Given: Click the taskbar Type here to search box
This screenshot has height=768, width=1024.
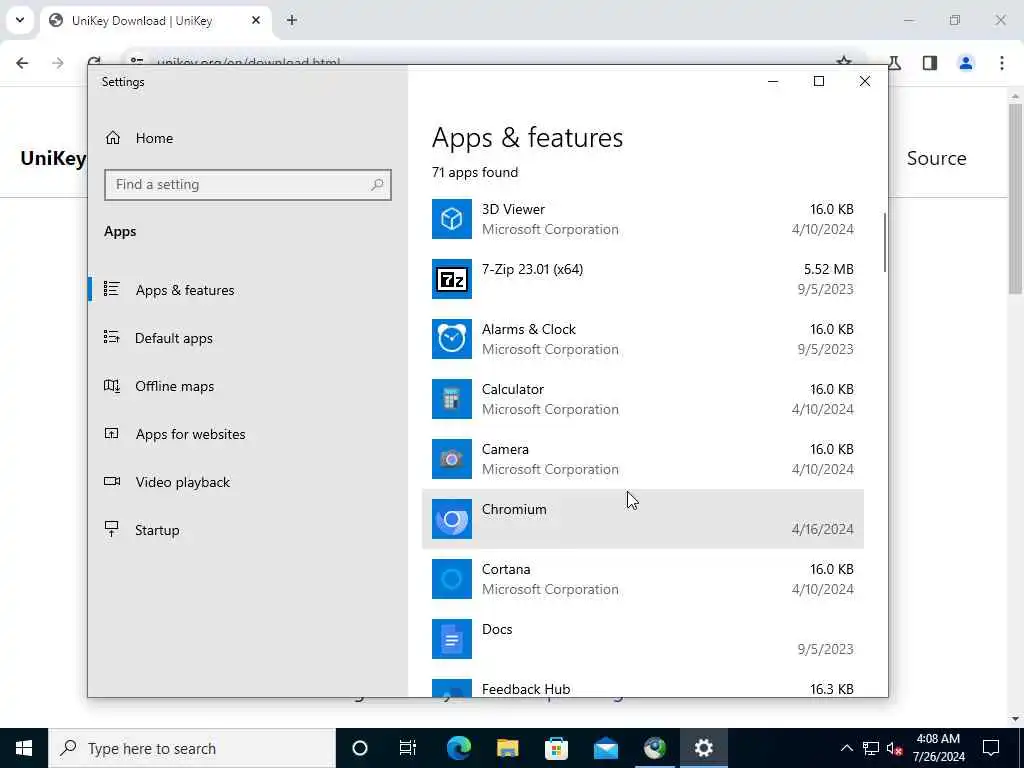Looking at the screenshot, I should coord(191,748).
